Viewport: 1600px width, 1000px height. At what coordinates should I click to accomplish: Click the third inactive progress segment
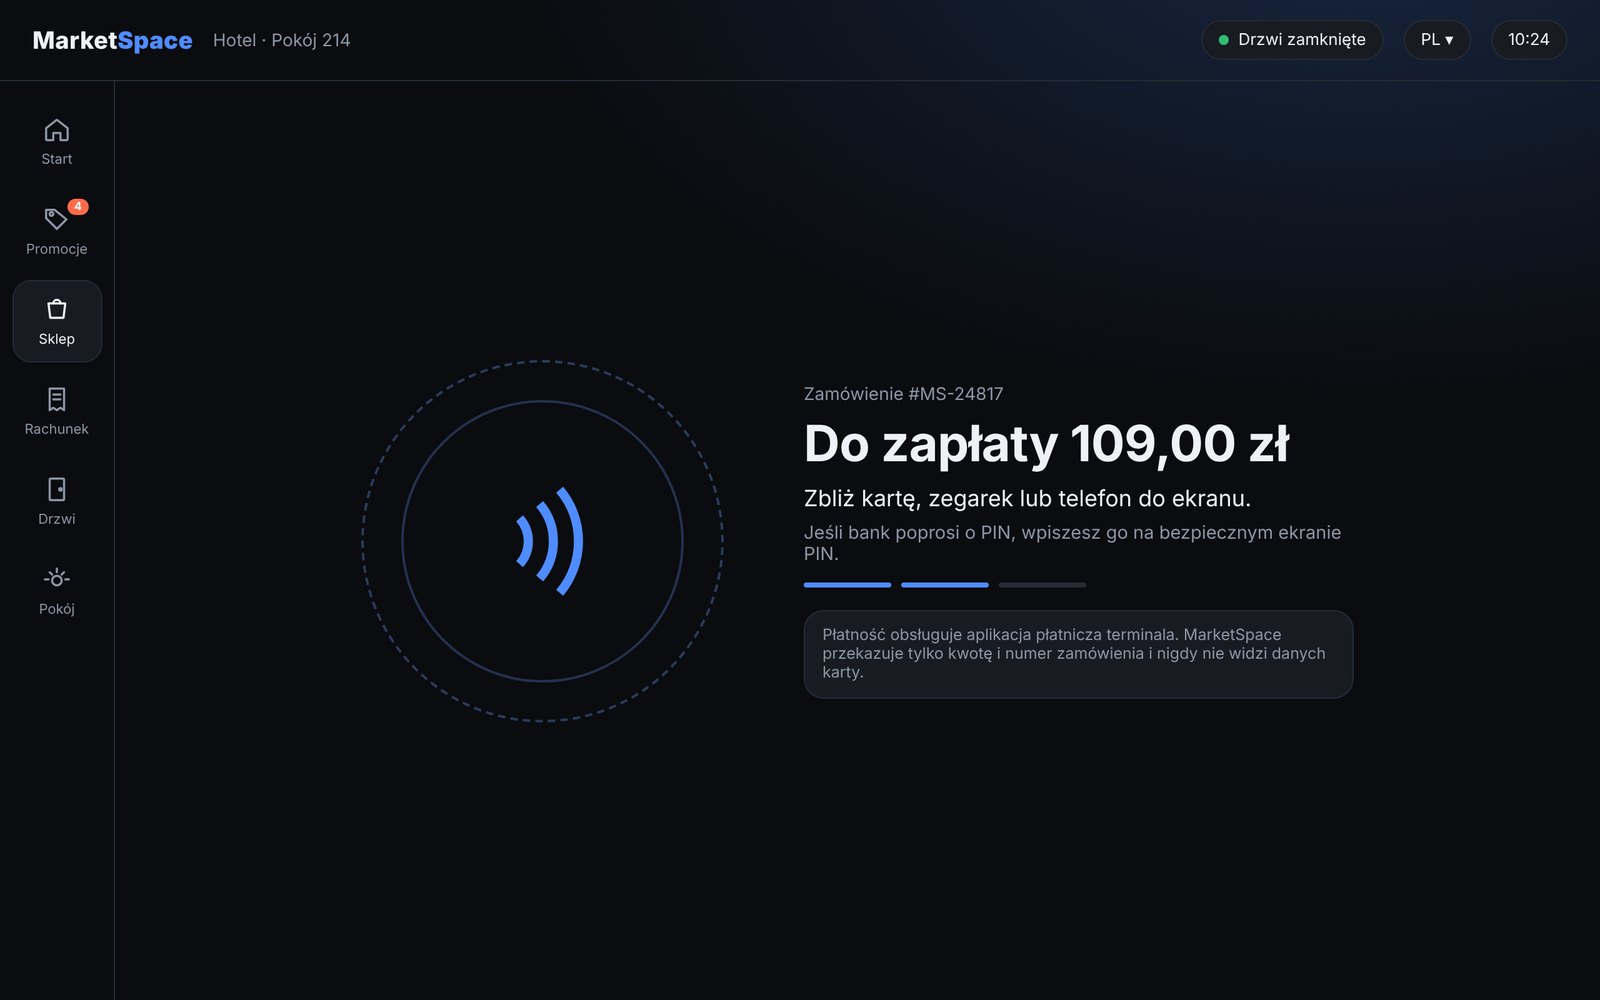click(1042, 585)
